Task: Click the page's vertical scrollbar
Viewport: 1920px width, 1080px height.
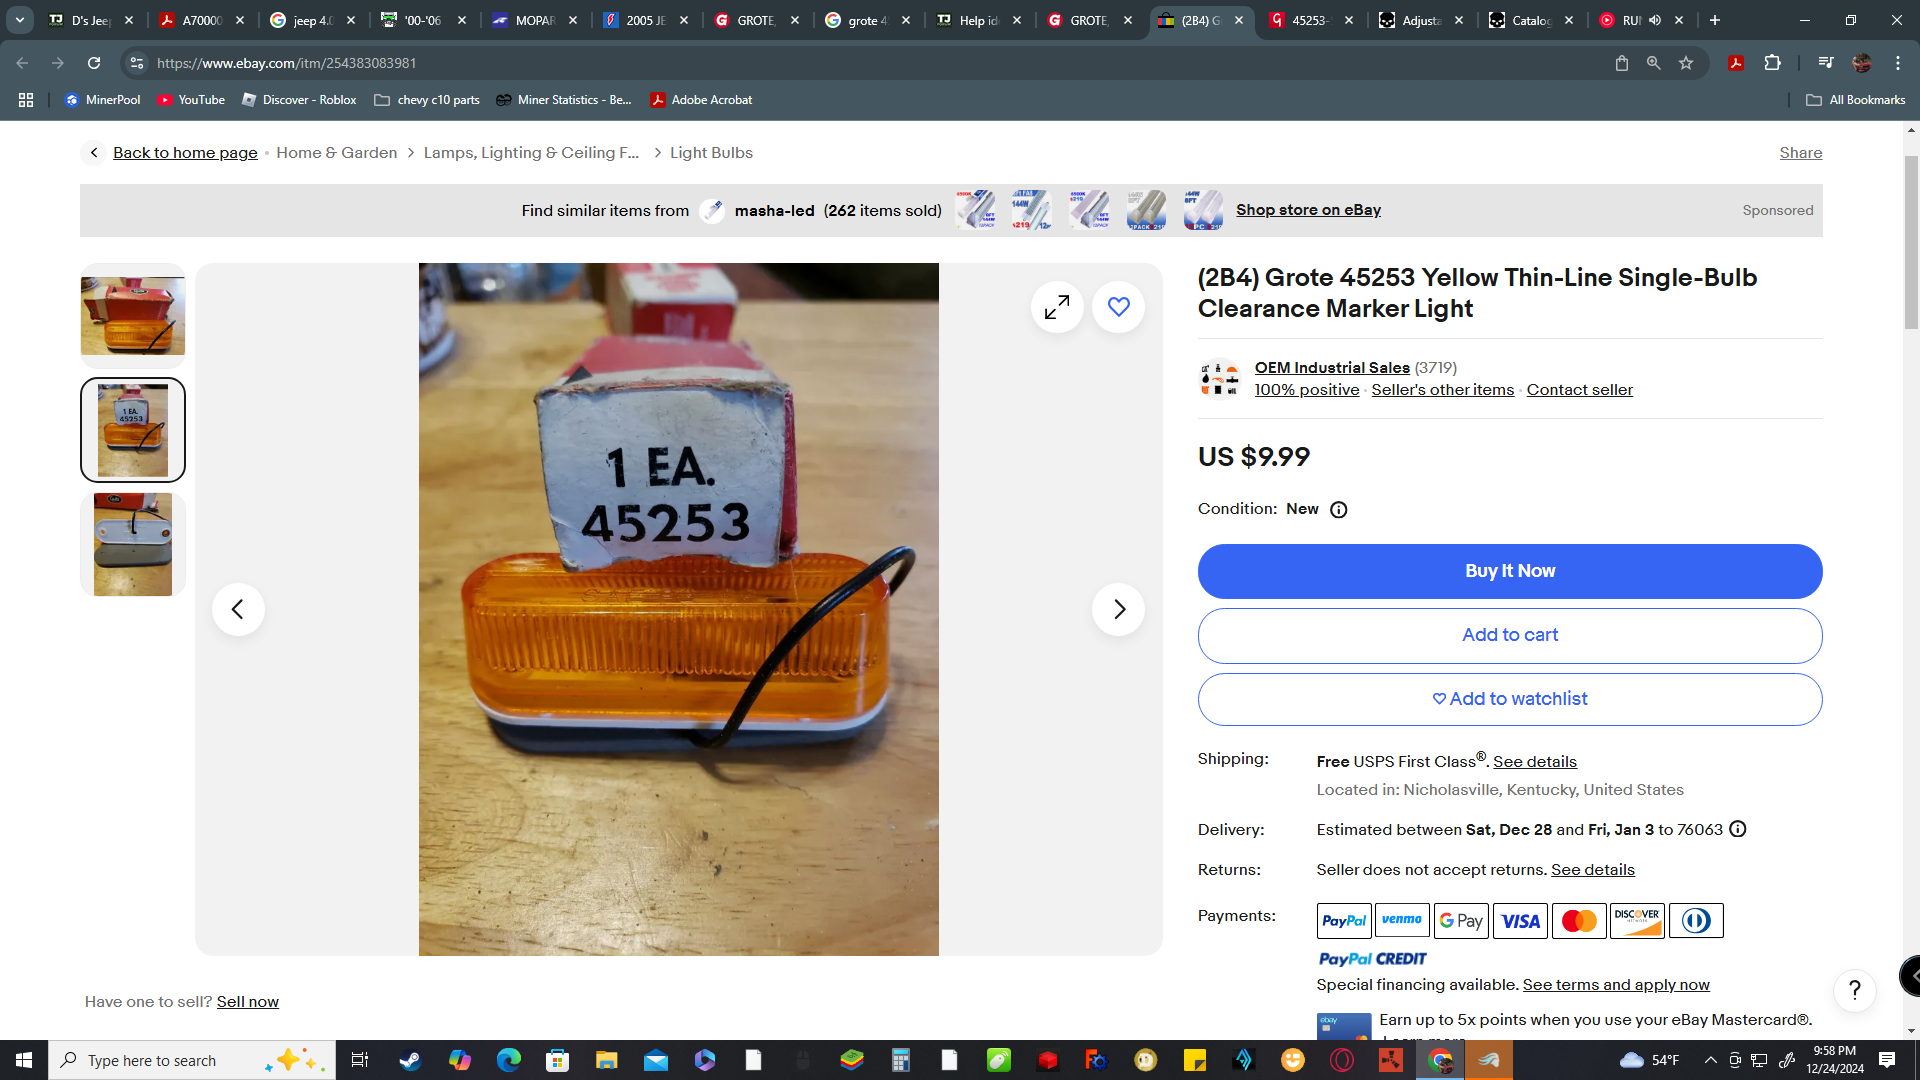Action: point(1911,243)
